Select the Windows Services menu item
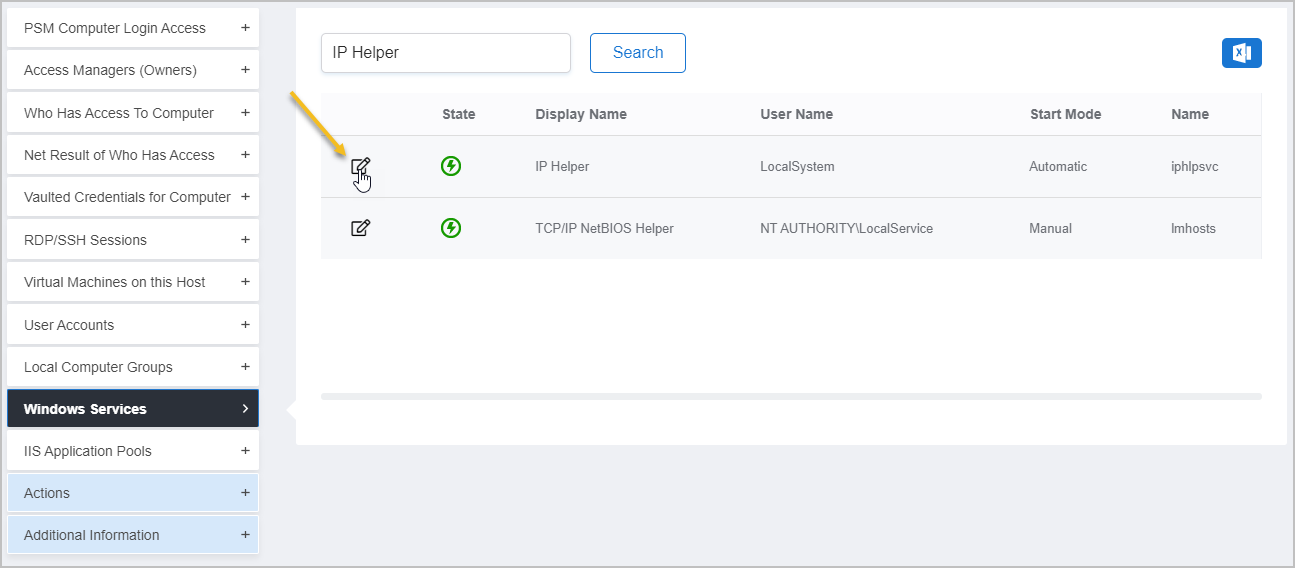 click(x=132, y=409)
